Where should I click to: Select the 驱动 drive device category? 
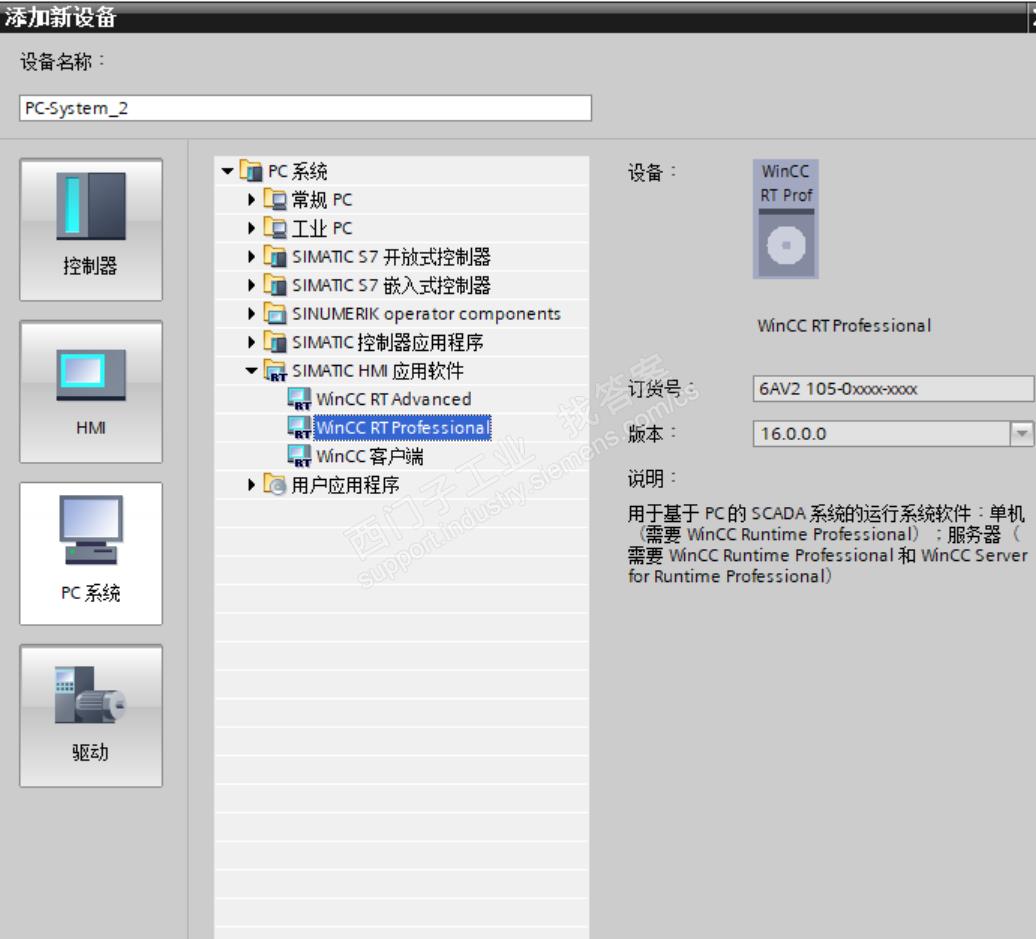(x=91, y=716)
